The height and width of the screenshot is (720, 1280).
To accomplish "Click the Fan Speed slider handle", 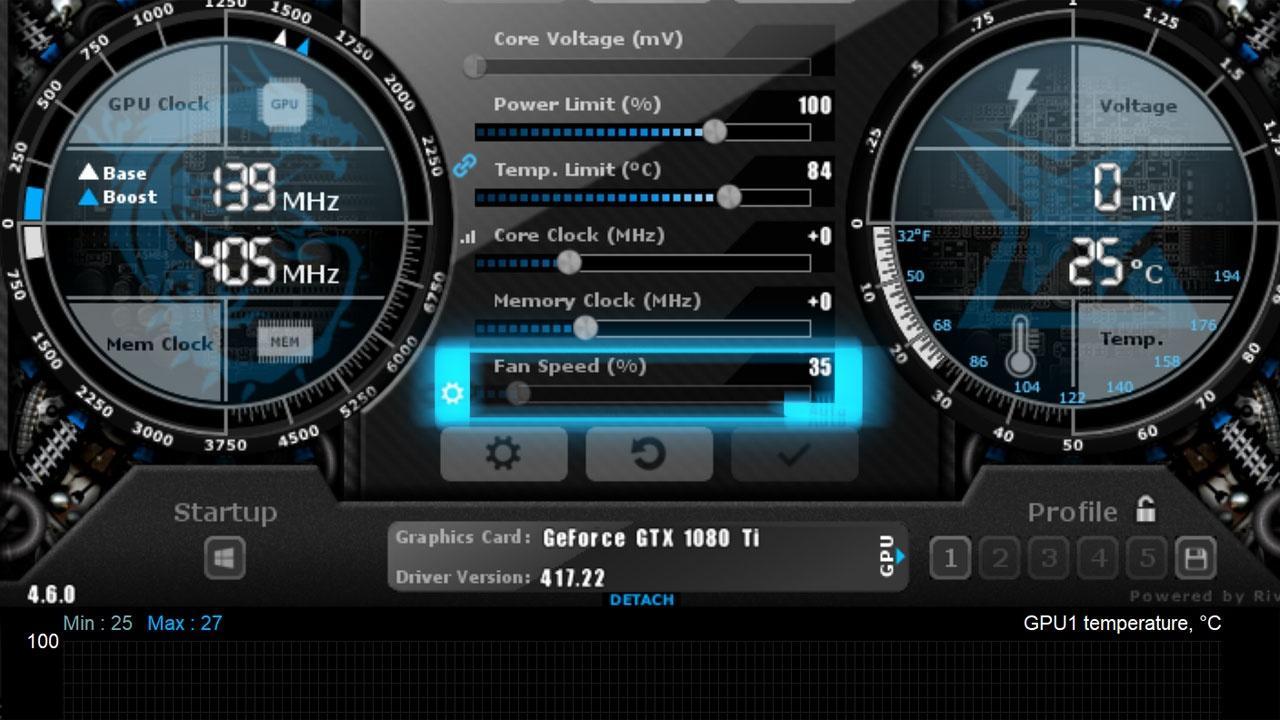I will pos(517,393).
